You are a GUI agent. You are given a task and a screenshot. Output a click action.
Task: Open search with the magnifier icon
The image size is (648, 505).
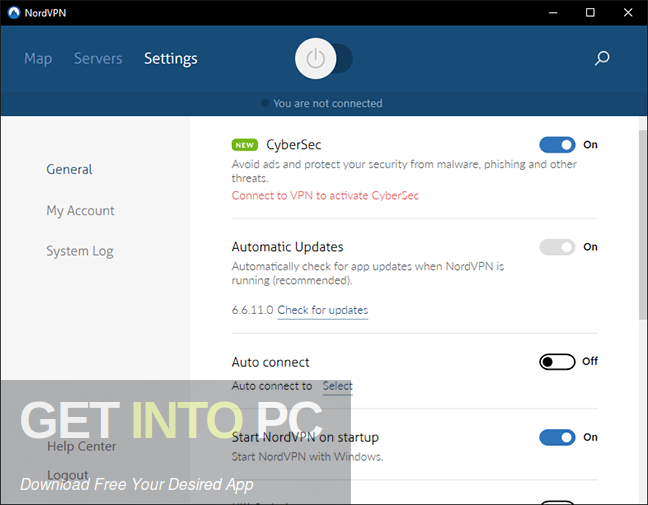pos(602,59)
